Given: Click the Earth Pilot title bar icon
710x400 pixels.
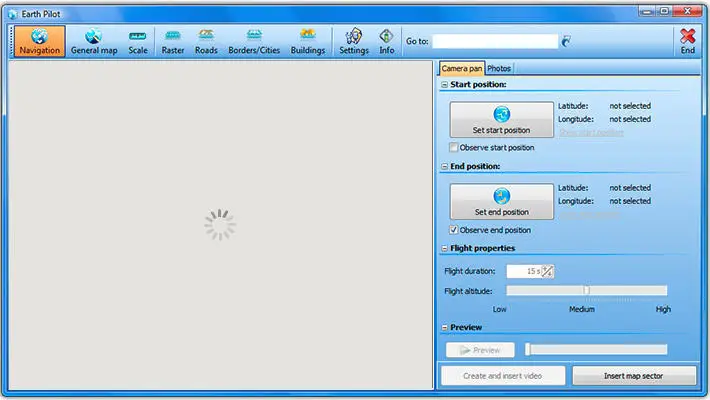Looking at the screenshot, I should [13, 14].
